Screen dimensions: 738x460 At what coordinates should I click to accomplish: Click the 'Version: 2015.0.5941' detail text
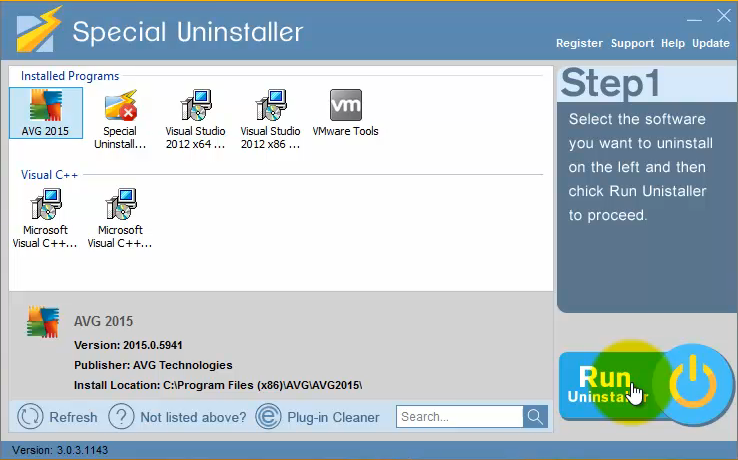point(128,345)
